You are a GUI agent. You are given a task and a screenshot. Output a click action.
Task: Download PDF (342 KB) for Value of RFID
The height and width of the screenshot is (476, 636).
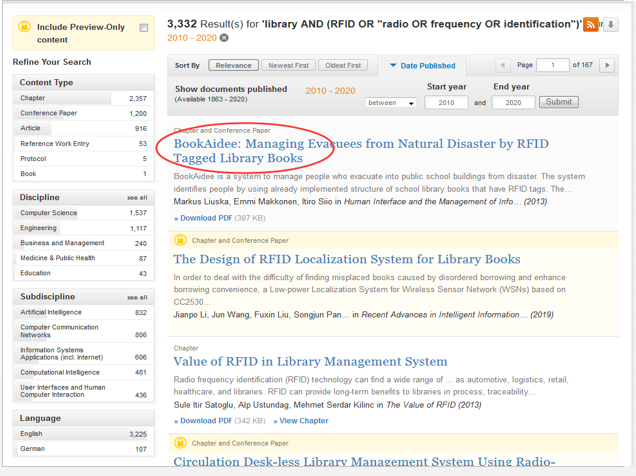point(219,421)
